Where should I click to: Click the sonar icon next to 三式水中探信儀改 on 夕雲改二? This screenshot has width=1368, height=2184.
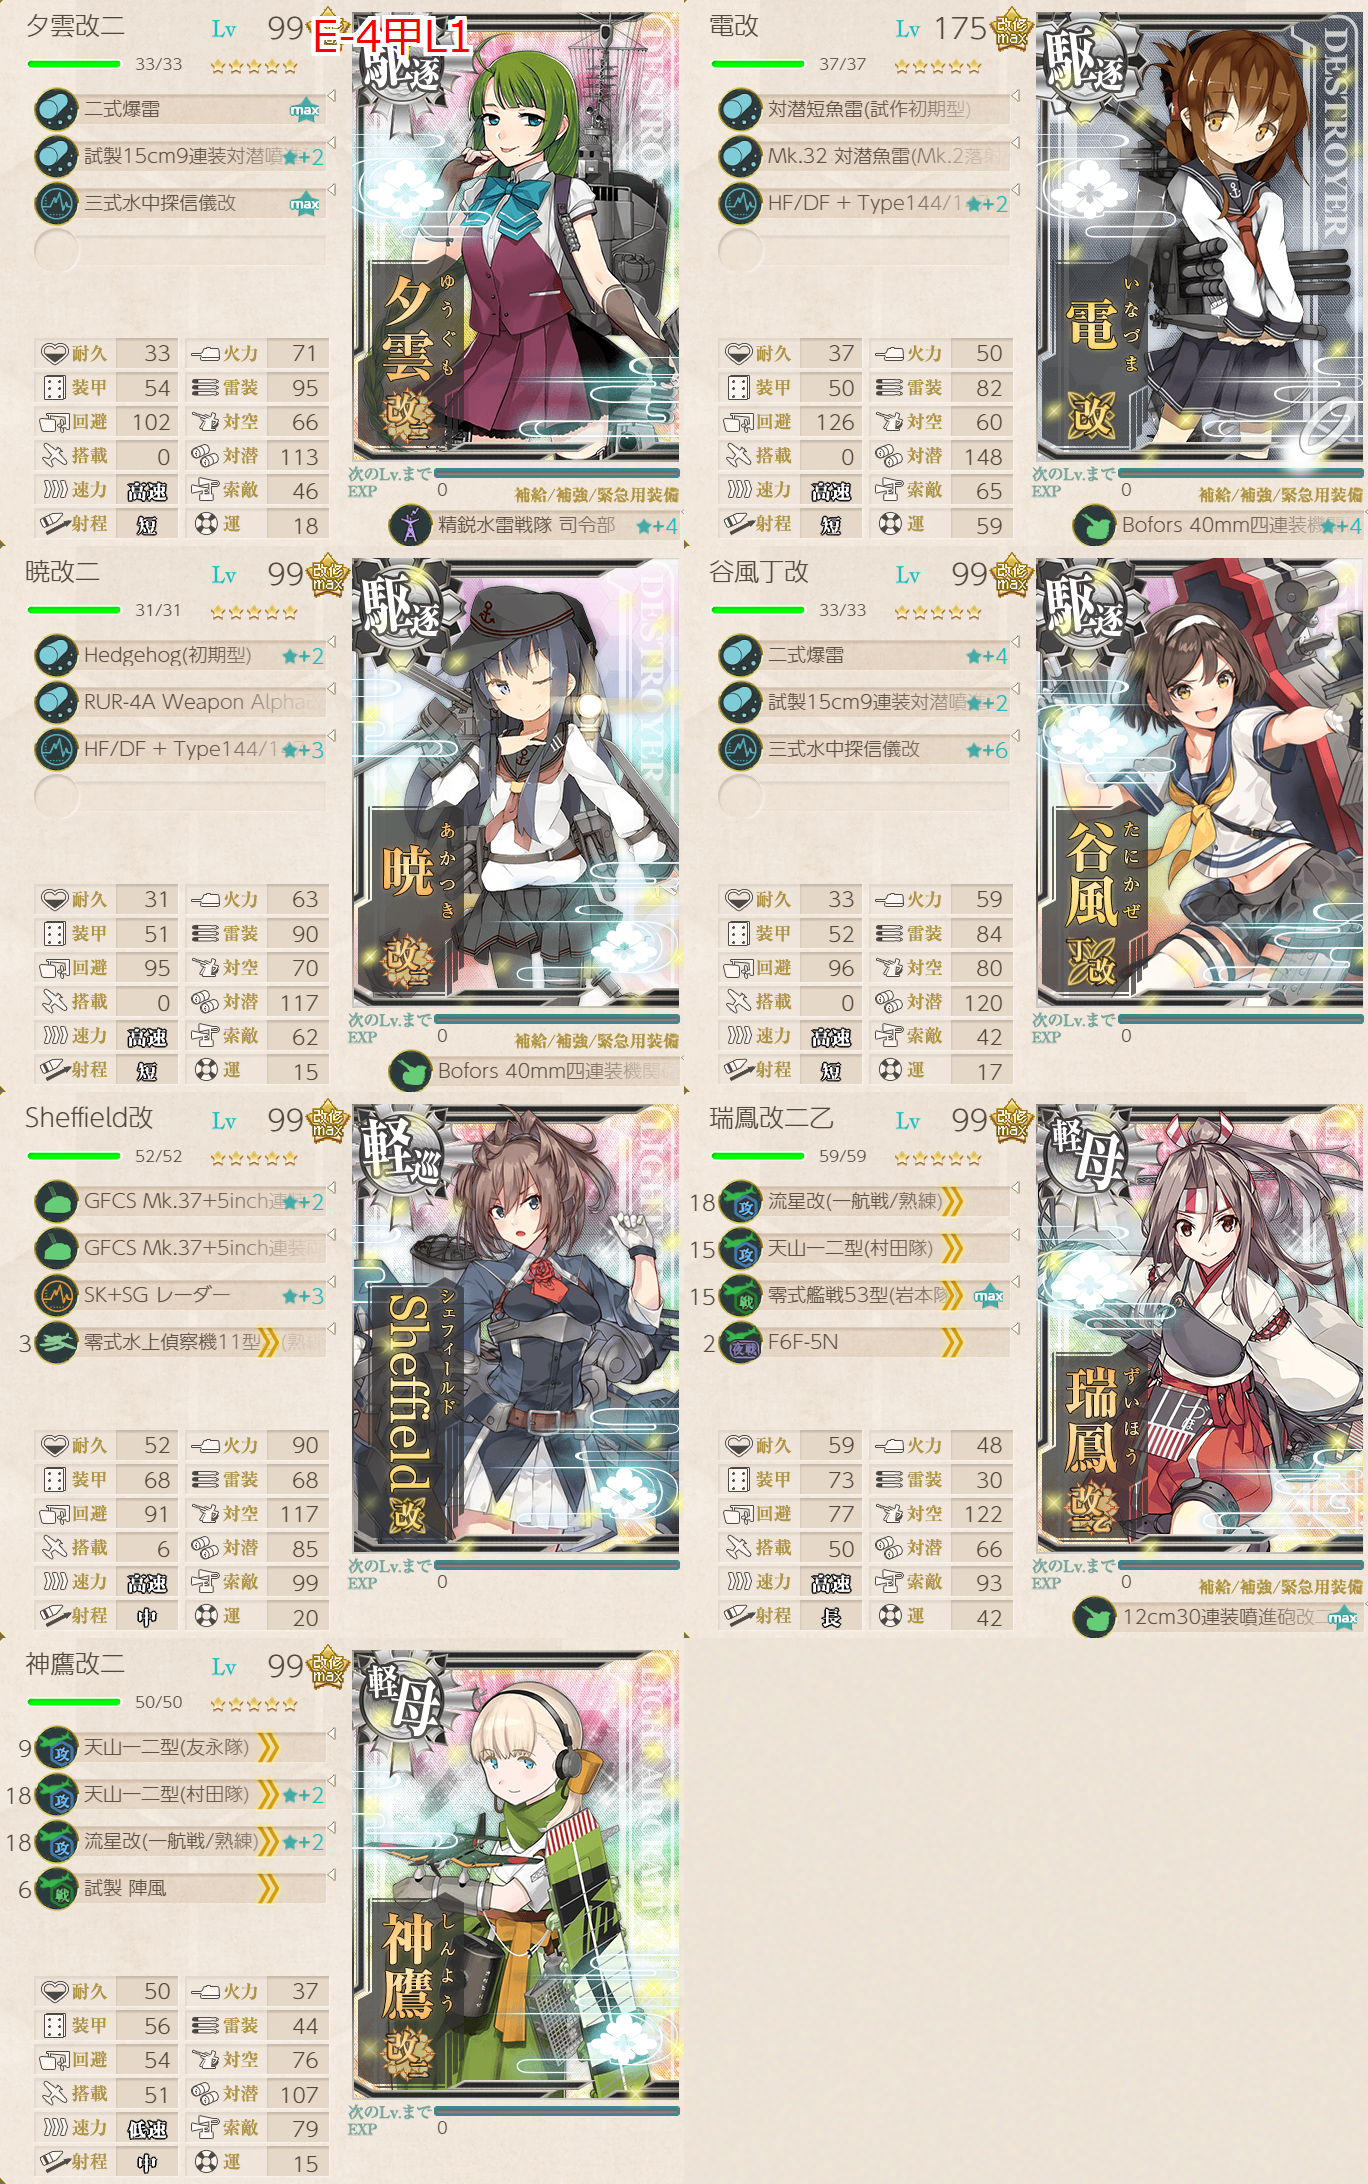[56, 204]
